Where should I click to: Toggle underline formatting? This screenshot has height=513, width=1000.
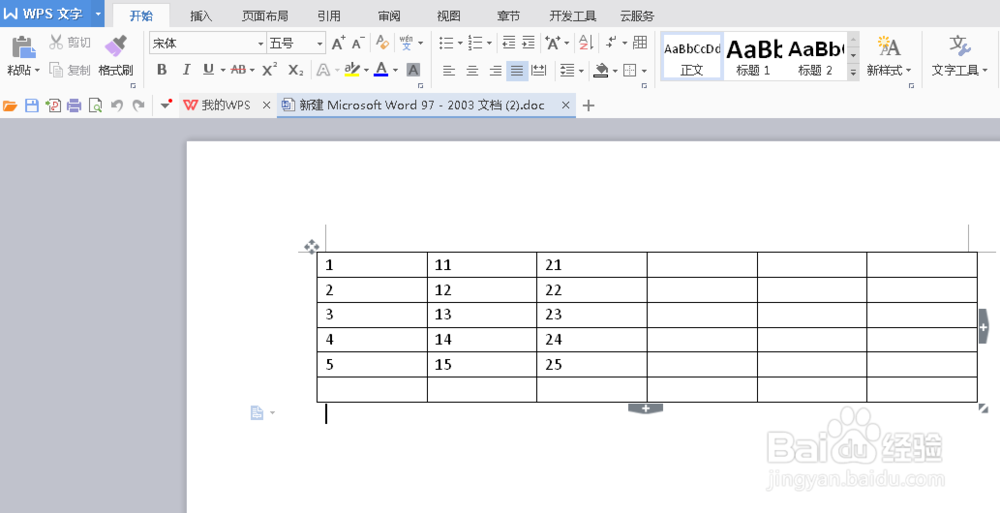(x=208, y=70)
